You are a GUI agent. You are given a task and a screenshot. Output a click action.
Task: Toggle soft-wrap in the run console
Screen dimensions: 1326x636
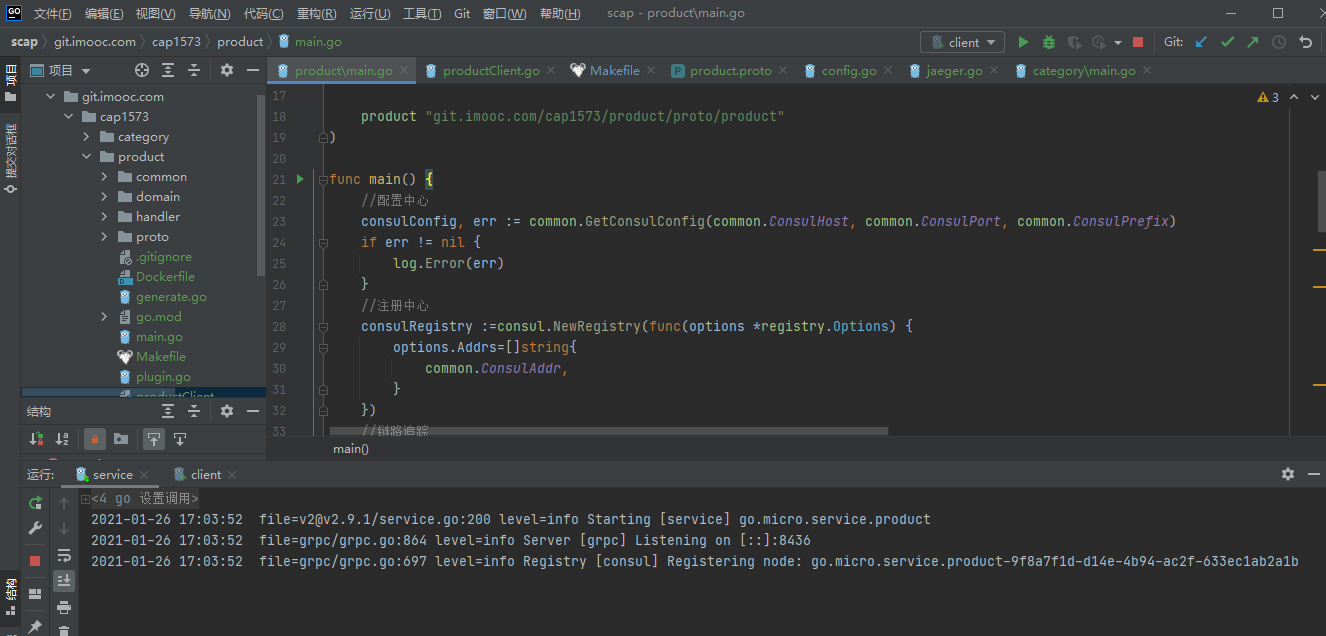[64, 555]
